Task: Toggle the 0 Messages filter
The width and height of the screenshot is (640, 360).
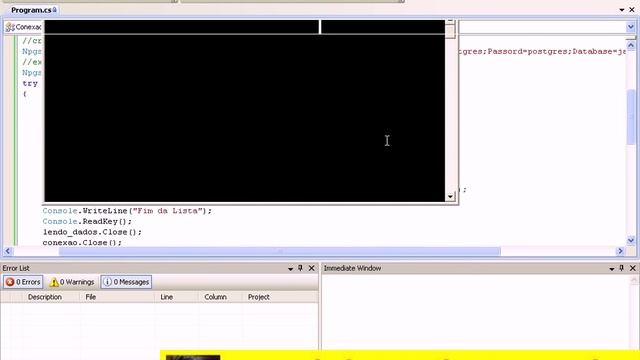Action: pos(126,282)
